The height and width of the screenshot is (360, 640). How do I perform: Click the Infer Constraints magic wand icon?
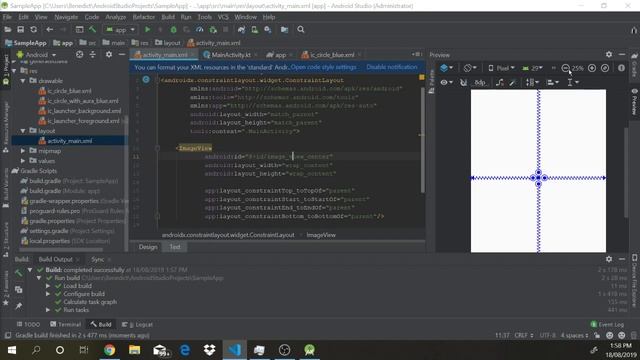pyautogui.click(x=513, y=82)
